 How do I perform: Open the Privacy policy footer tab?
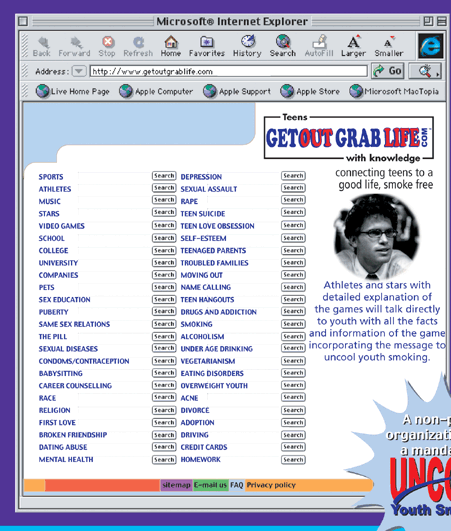(271, 485)
